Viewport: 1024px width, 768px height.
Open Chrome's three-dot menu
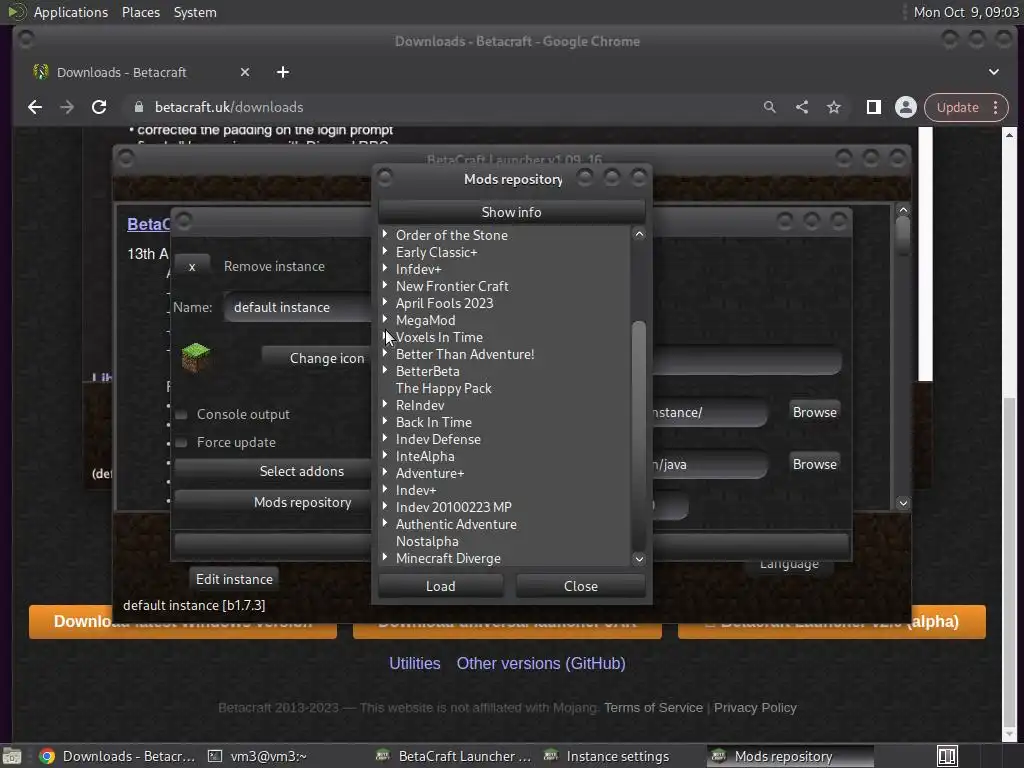(x=995, y=107)
